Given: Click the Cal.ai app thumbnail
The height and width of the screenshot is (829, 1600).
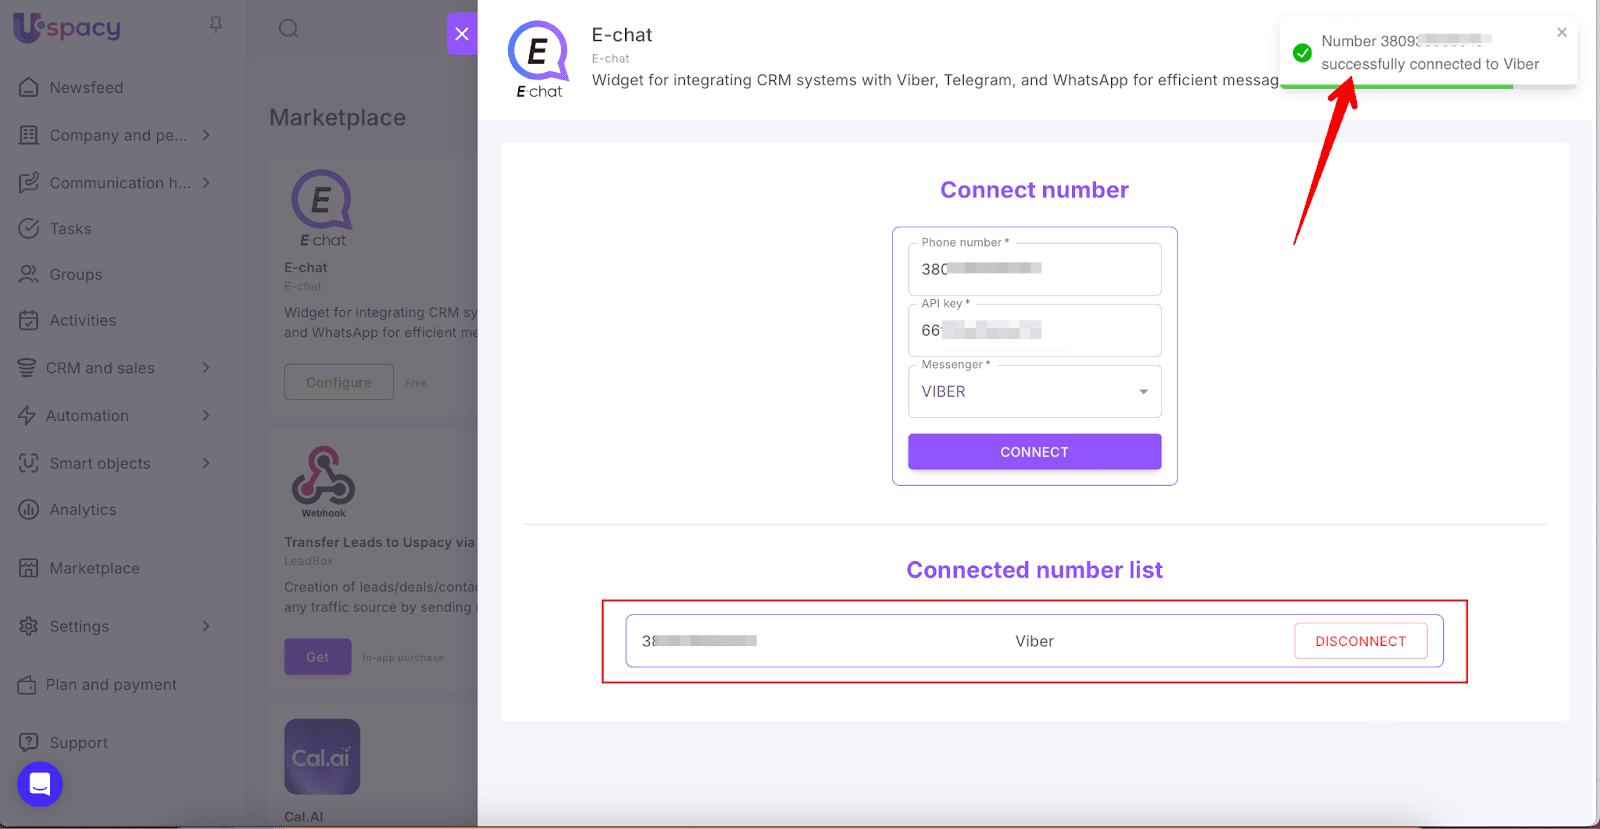Looking at the screenshot, I should pos(321,757).
